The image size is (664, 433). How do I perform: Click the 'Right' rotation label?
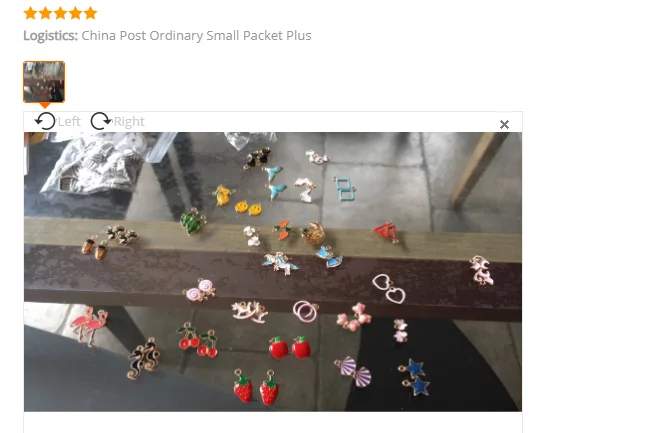129,122
